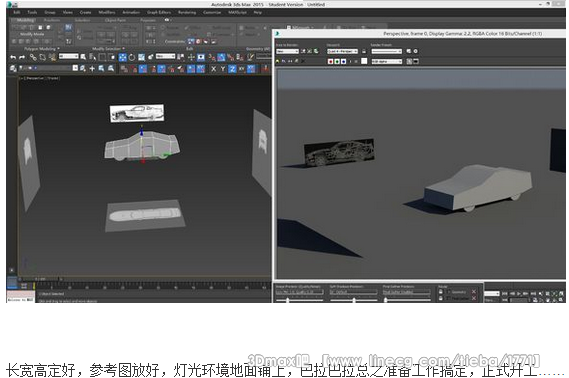Click the Select and Manipulate icon
The image size is (569, 378).
pos(191,57)
